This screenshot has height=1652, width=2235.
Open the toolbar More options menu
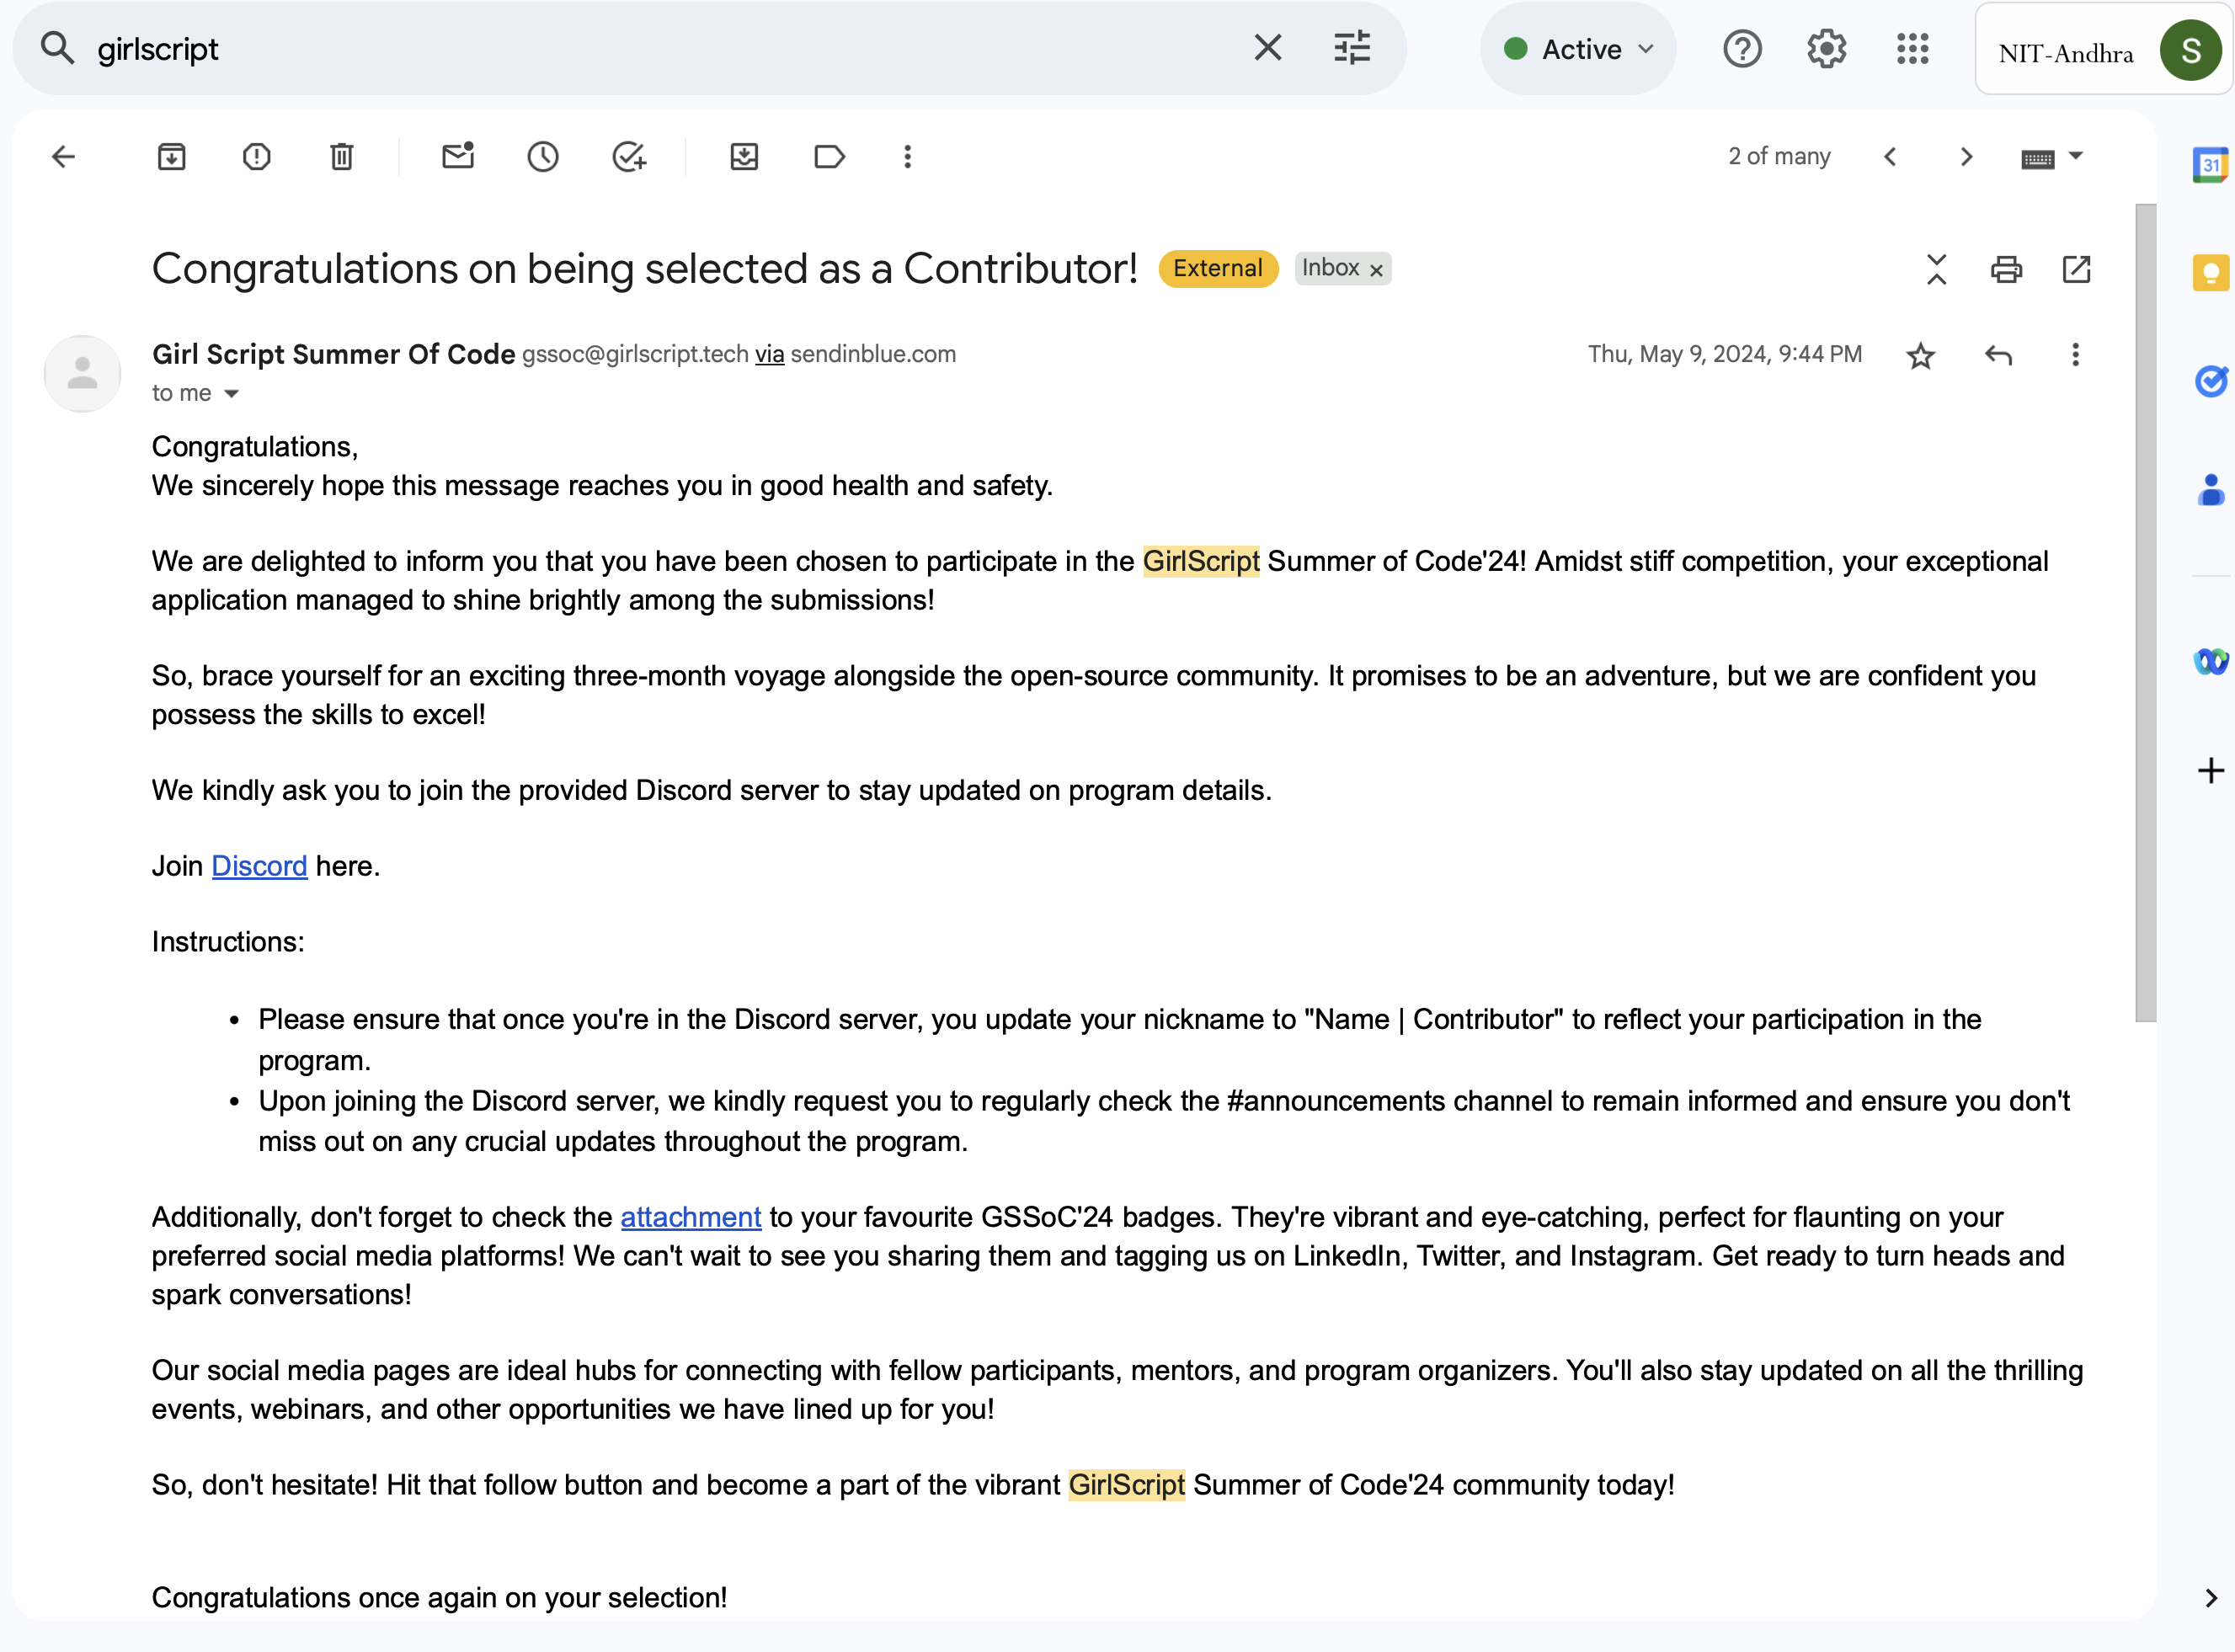click(x=907, y=157)
